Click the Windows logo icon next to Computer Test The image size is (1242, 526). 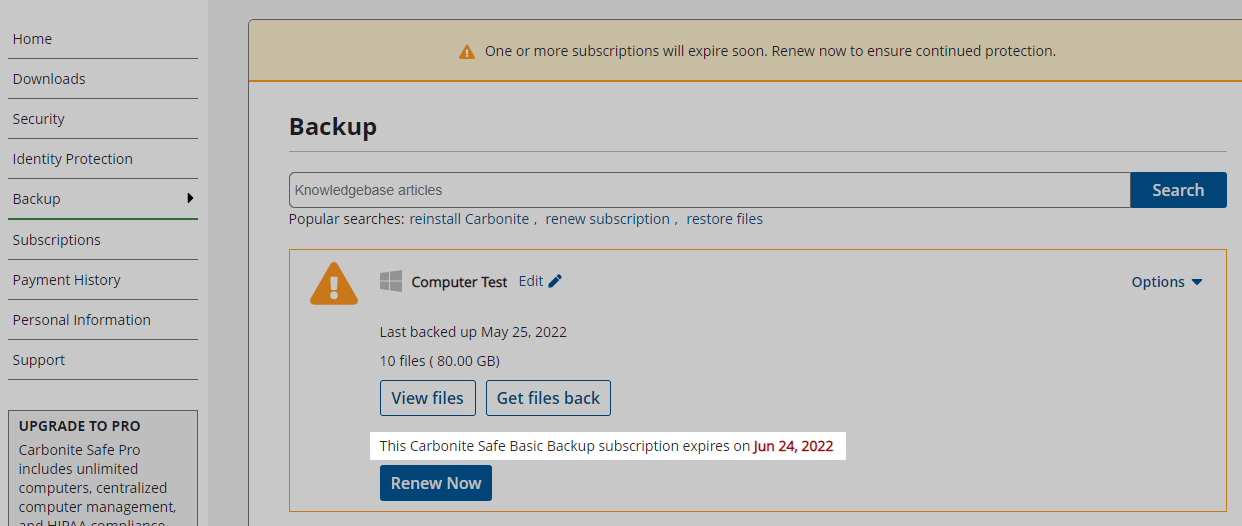point(391,281)
